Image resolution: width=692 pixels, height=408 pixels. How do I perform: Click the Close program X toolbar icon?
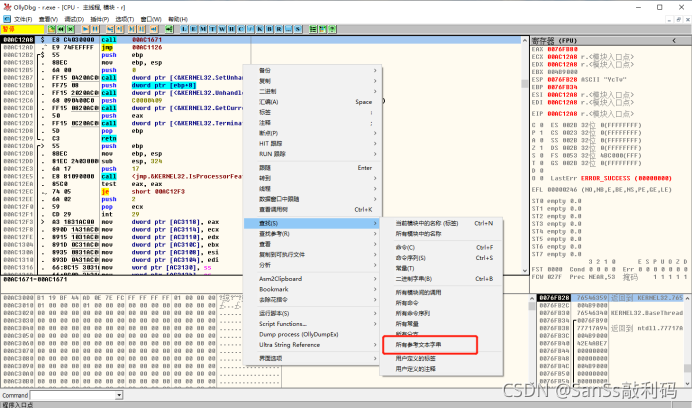pos(70,29)
